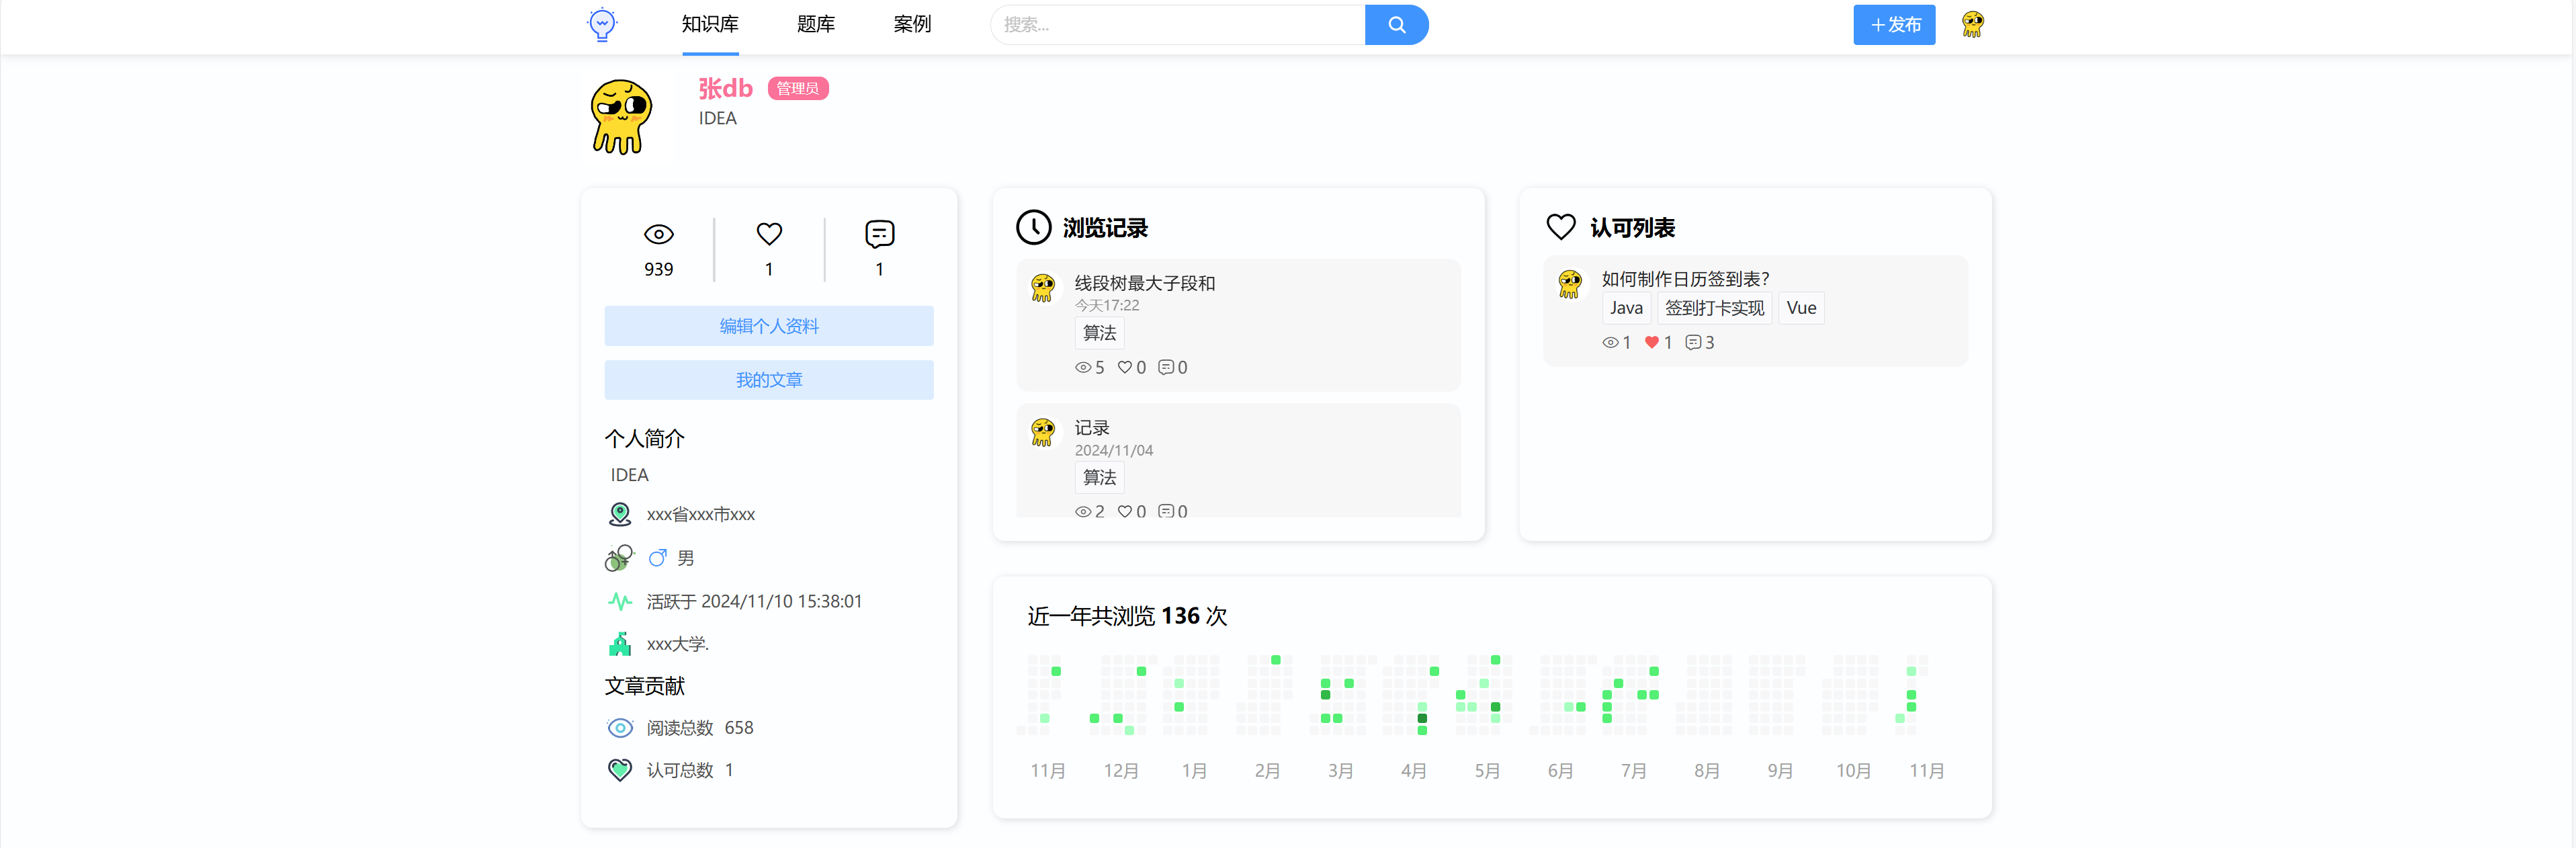Click the clock icon beside 浏览记录
The height and width of the screenshot is (848, 2576).
1033,227
